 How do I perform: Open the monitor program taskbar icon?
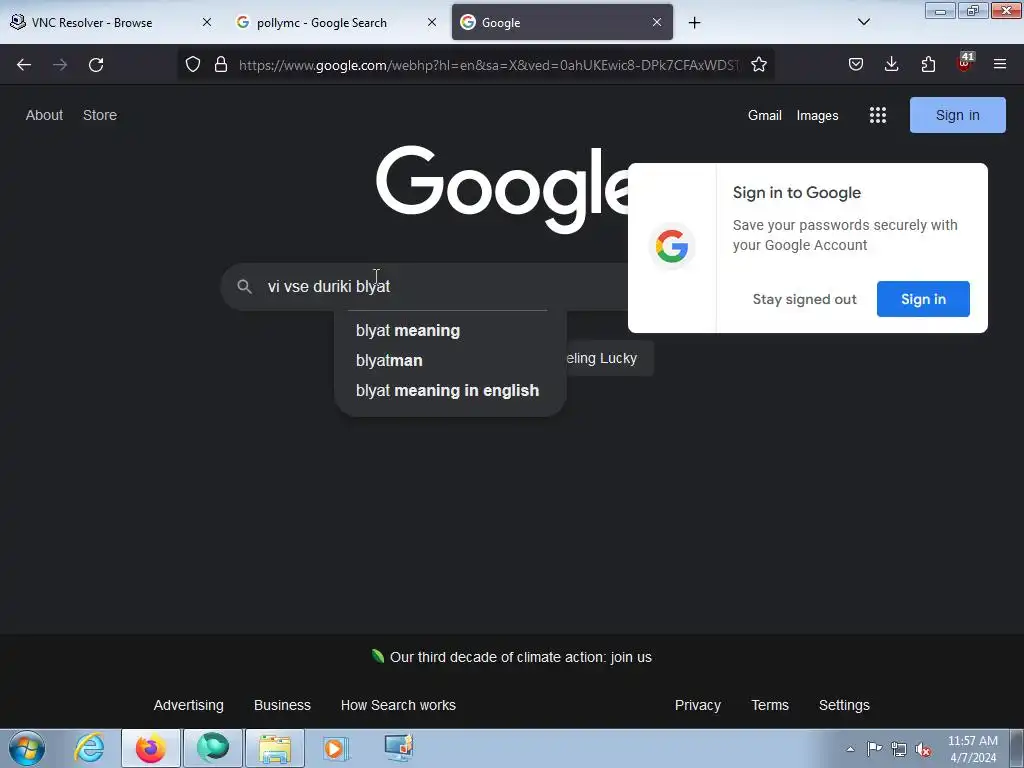[398, 748]
